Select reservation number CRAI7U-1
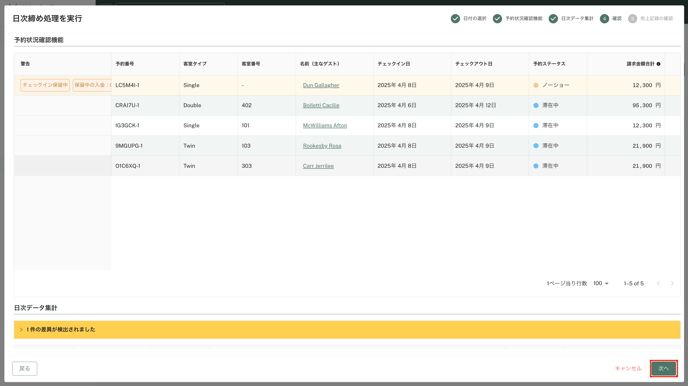Screen dimensions: 688x386 (127, 105)
